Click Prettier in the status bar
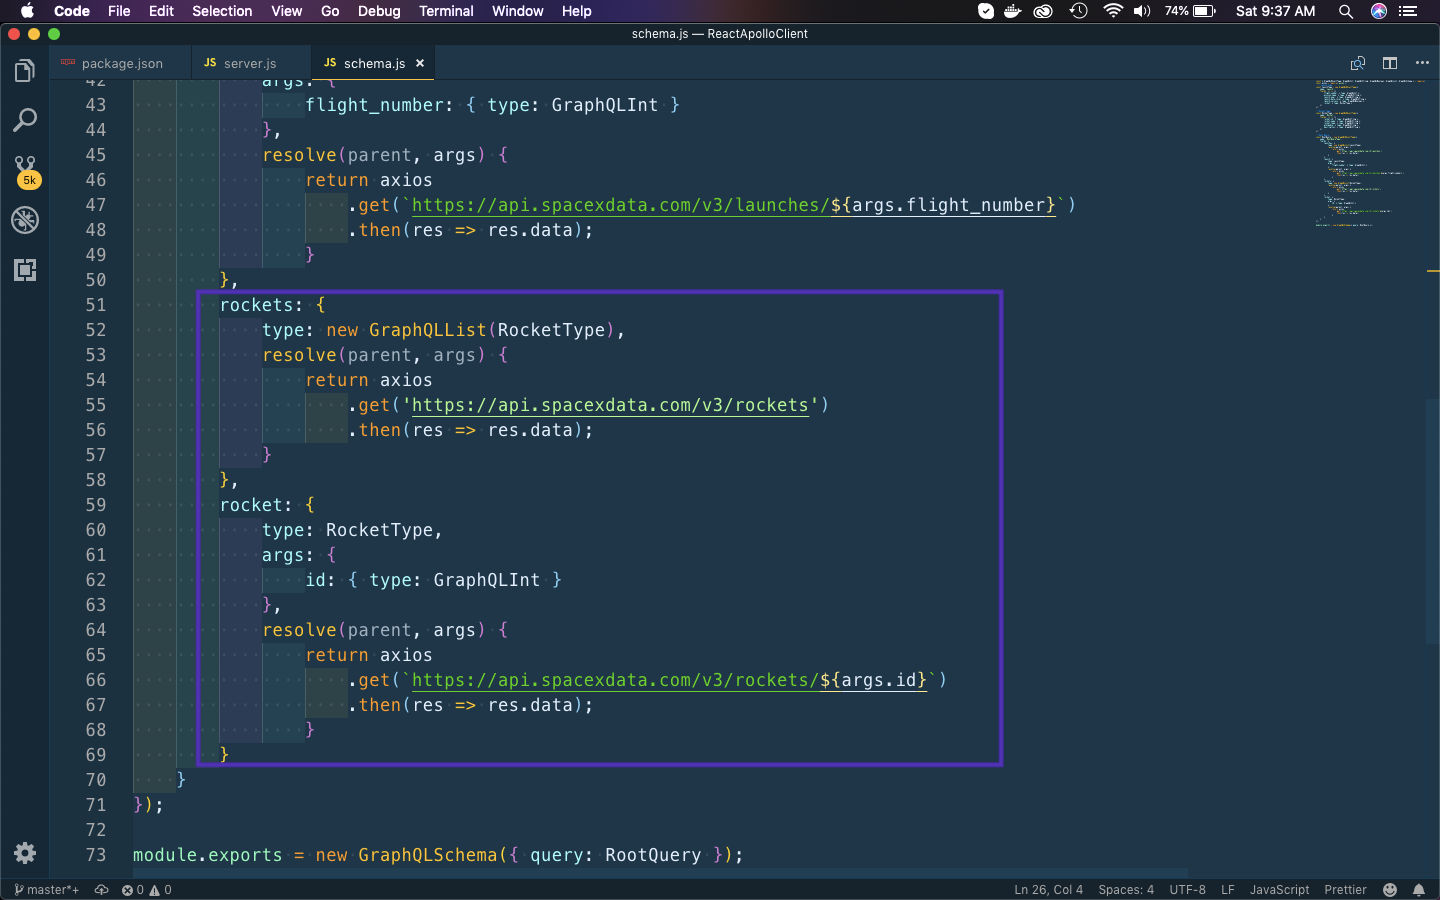Viewport: 1440px width, 900px height. click(1345, 889)
